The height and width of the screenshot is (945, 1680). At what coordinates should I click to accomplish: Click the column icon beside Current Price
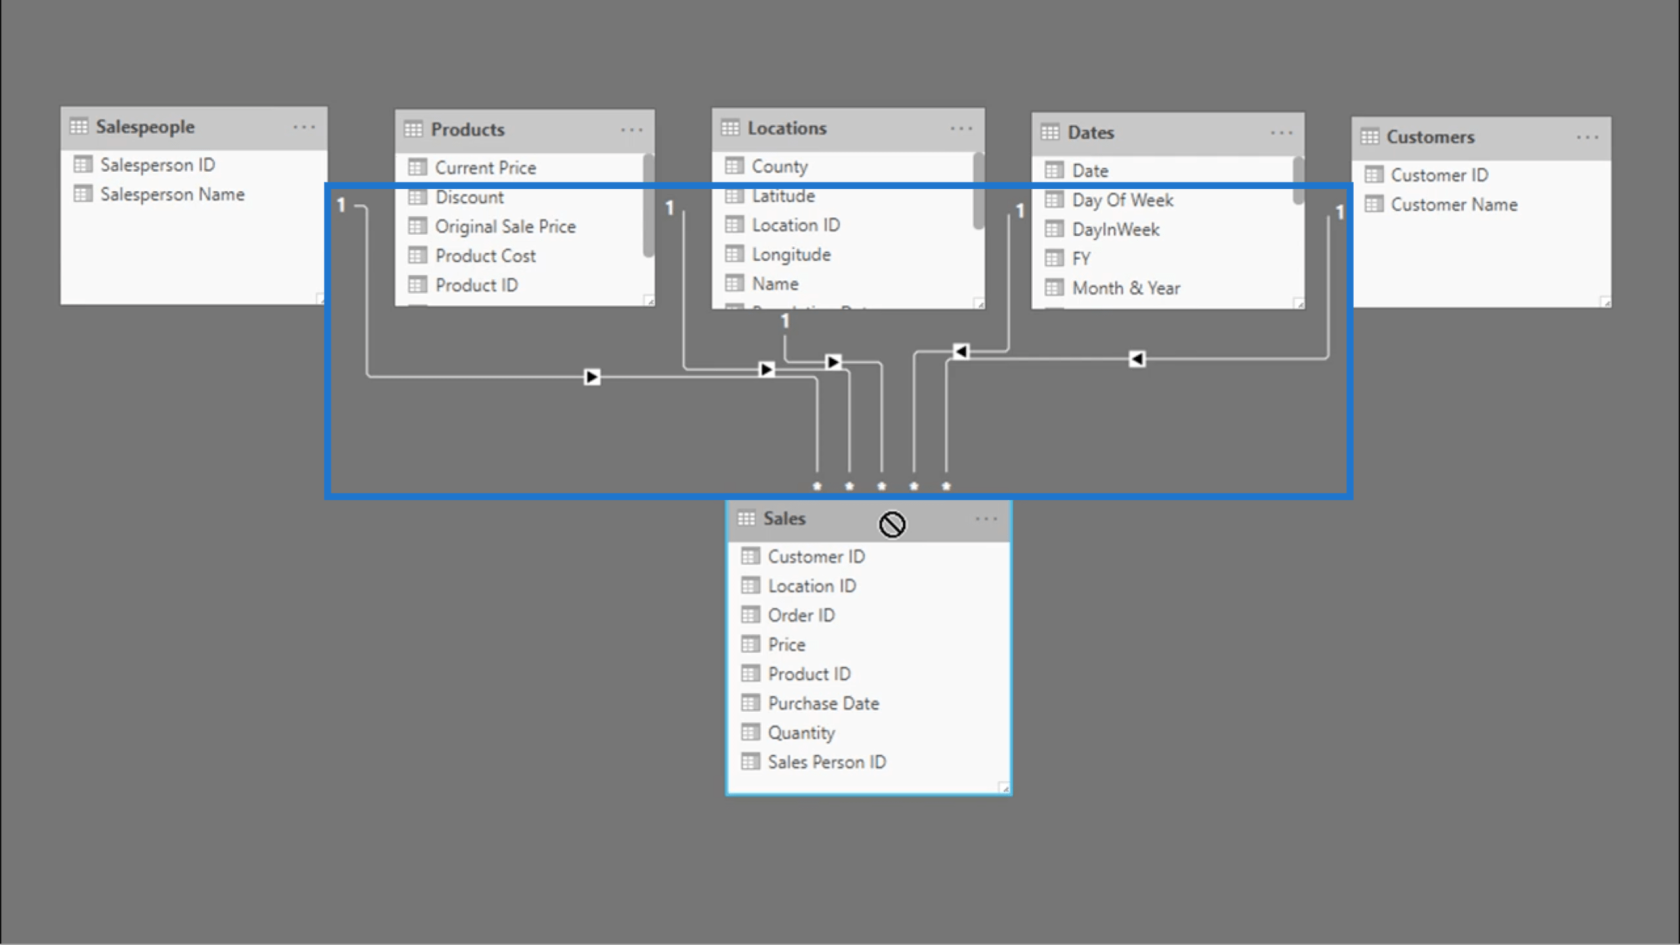pos(418,168)
